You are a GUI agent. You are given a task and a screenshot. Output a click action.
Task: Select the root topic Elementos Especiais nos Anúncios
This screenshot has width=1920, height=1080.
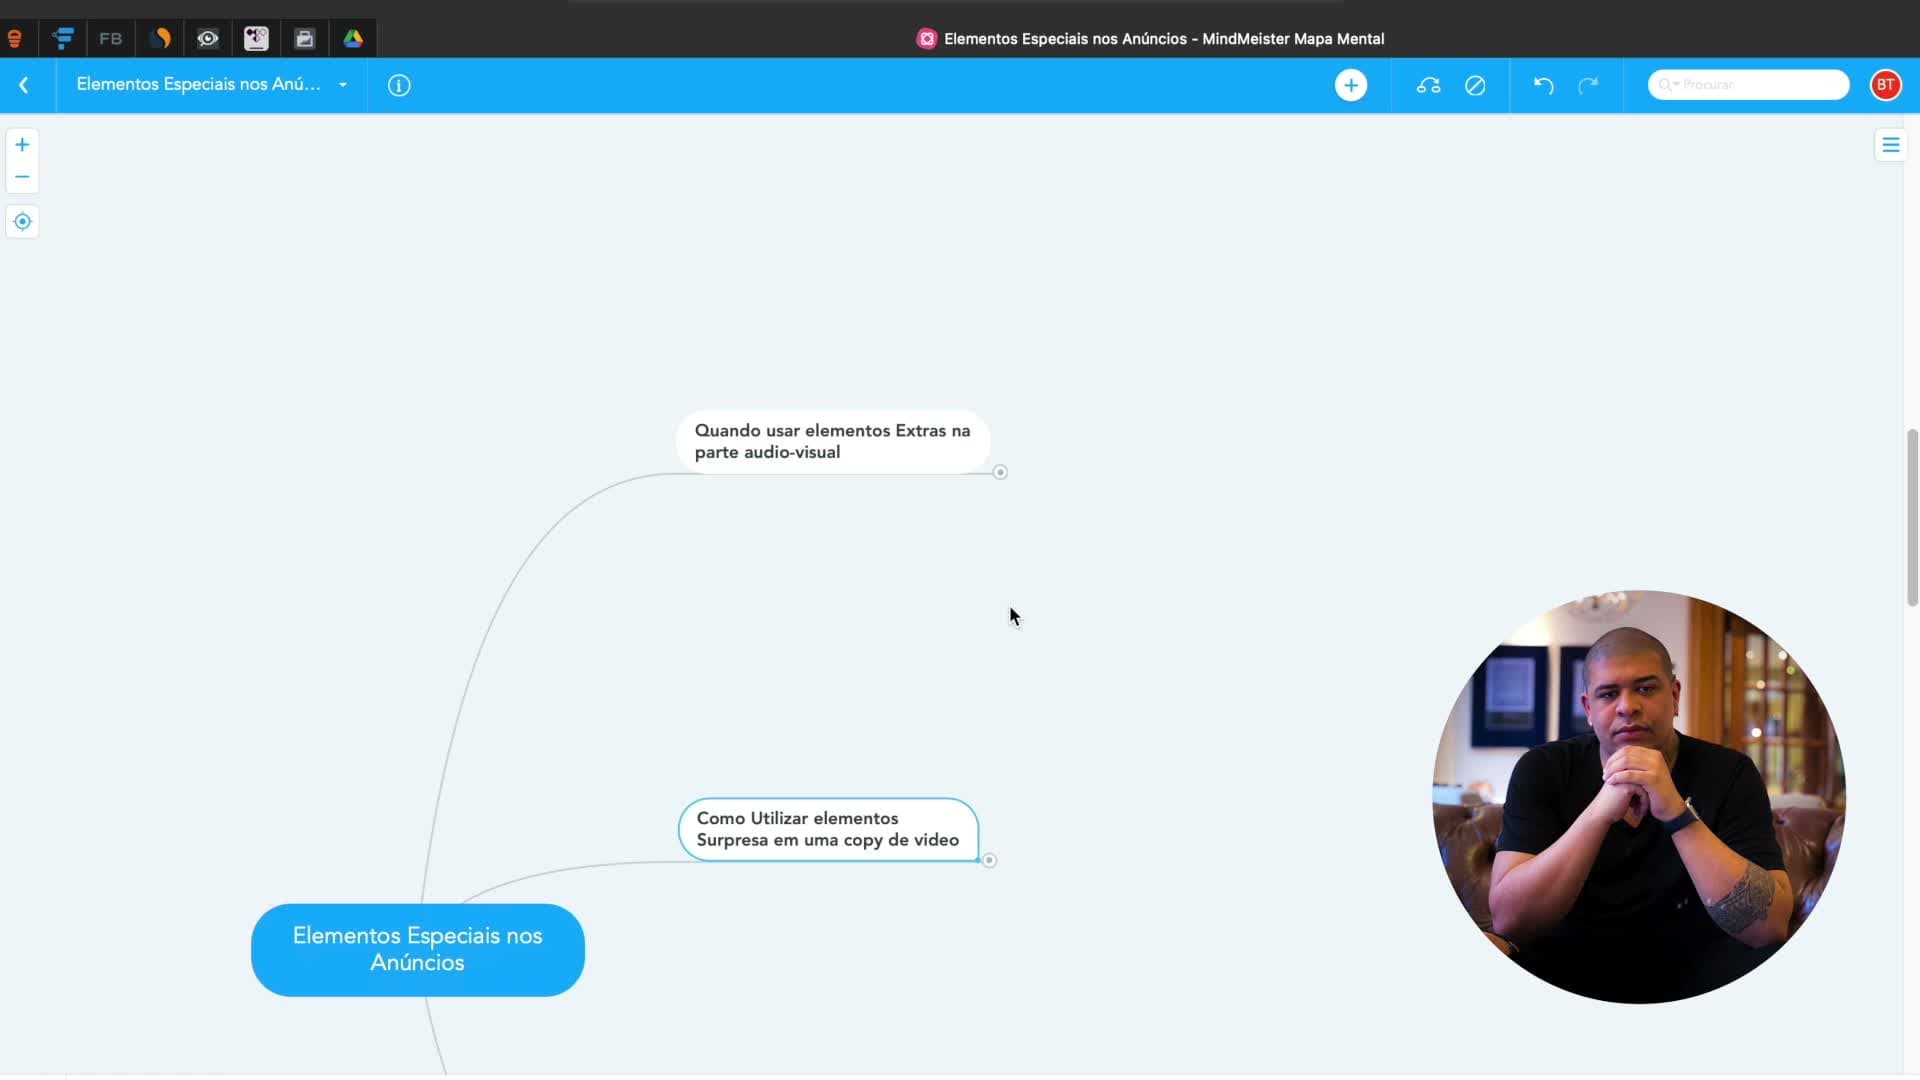click(x=418, y=949)
